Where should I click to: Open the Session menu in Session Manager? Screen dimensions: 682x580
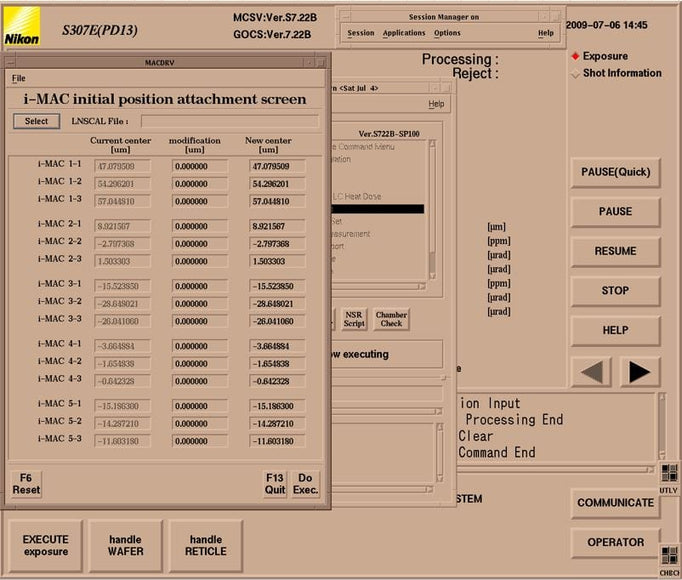click(361, 33)
